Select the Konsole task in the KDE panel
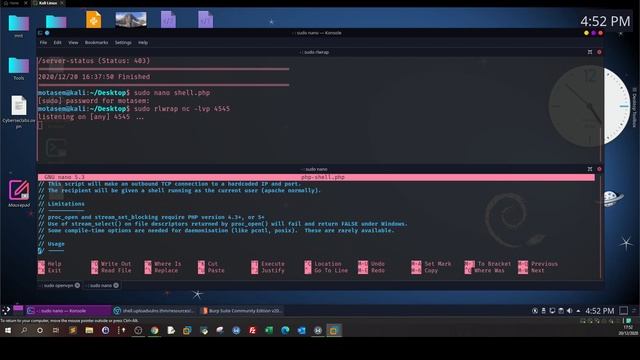The width and height of the screenshot is (640, 360). (68, 311)
